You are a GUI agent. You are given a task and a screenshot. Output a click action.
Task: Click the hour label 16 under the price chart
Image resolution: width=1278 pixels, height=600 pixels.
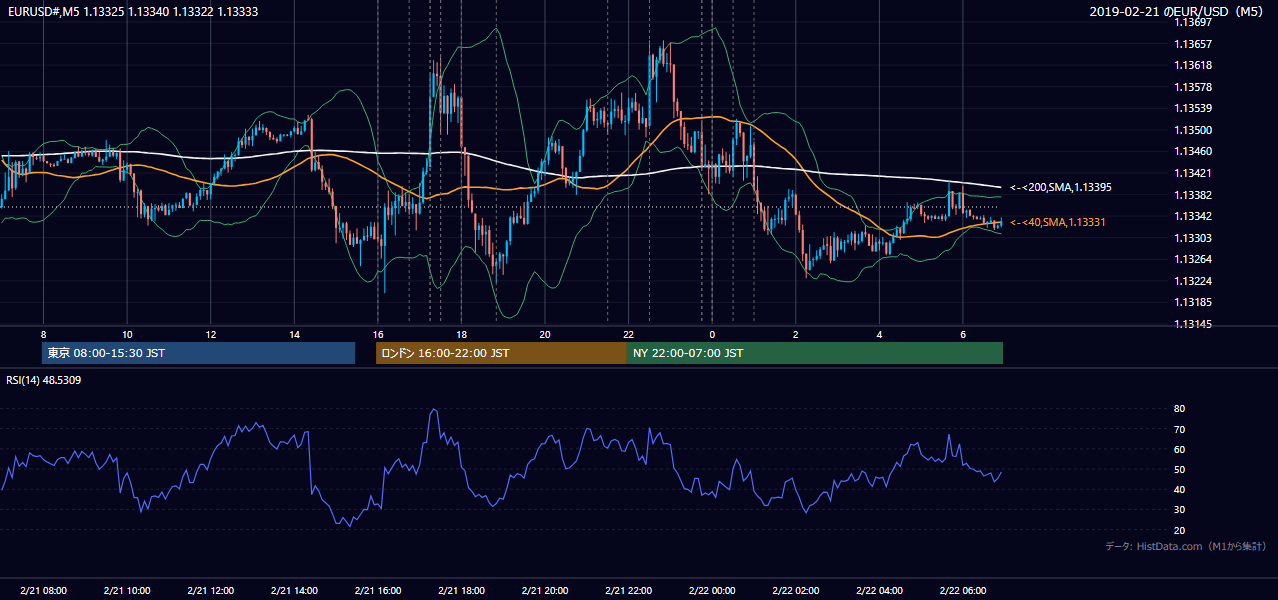pos(378,334)
